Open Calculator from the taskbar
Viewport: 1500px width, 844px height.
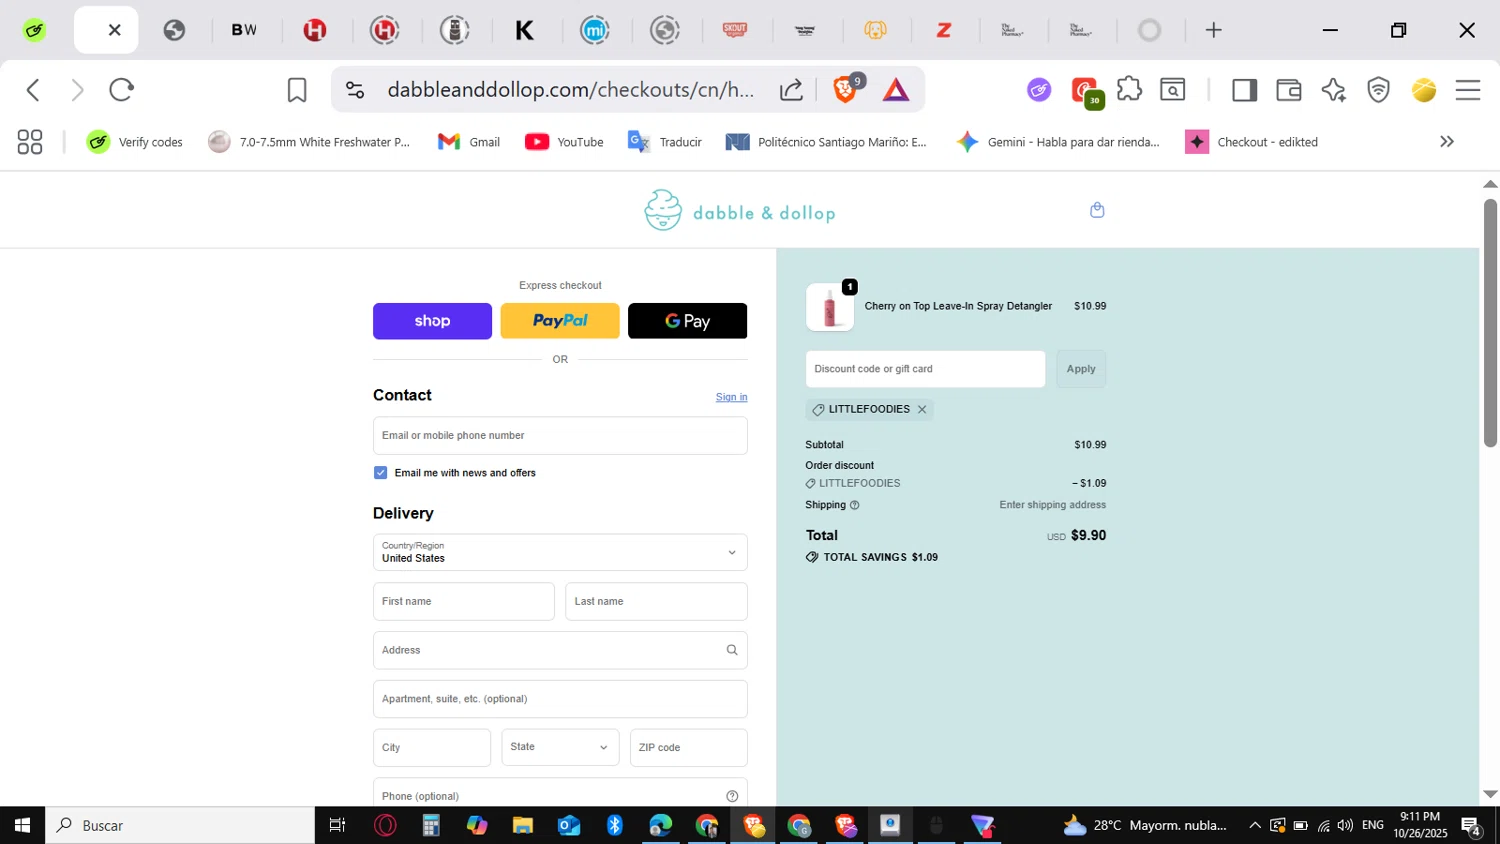click(x=431, y=825)
